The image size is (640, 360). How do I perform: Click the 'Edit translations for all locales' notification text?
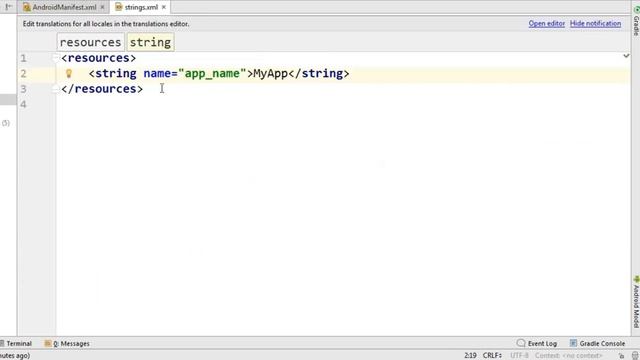tap(106, 24)
